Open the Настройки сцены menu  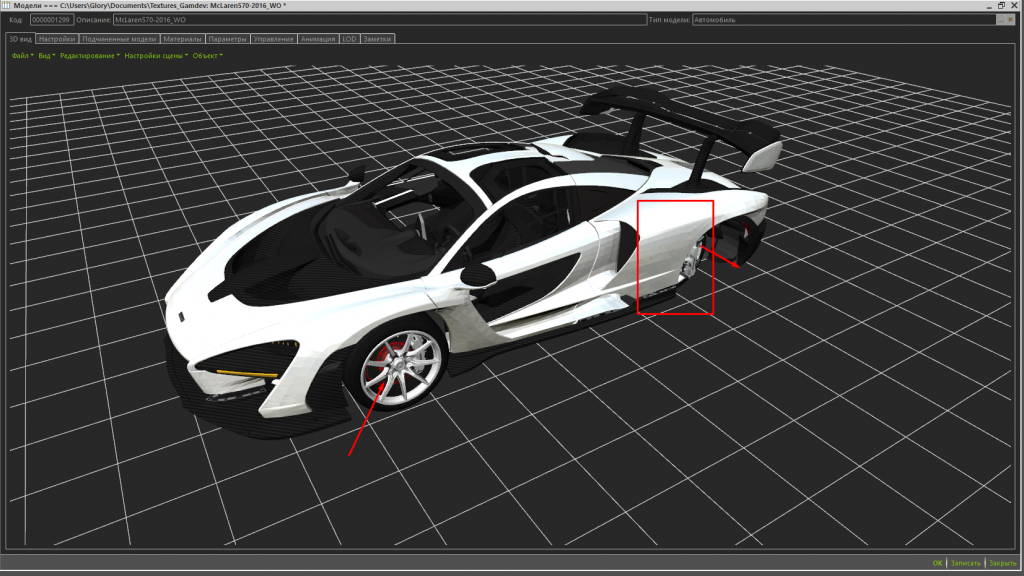tap(154, 56)
